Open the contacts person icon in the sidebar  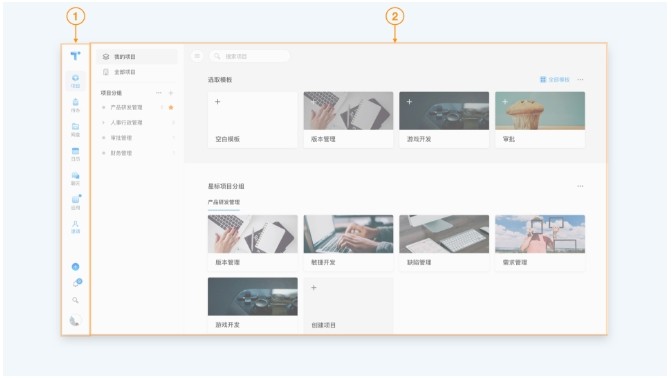[75, 227]
